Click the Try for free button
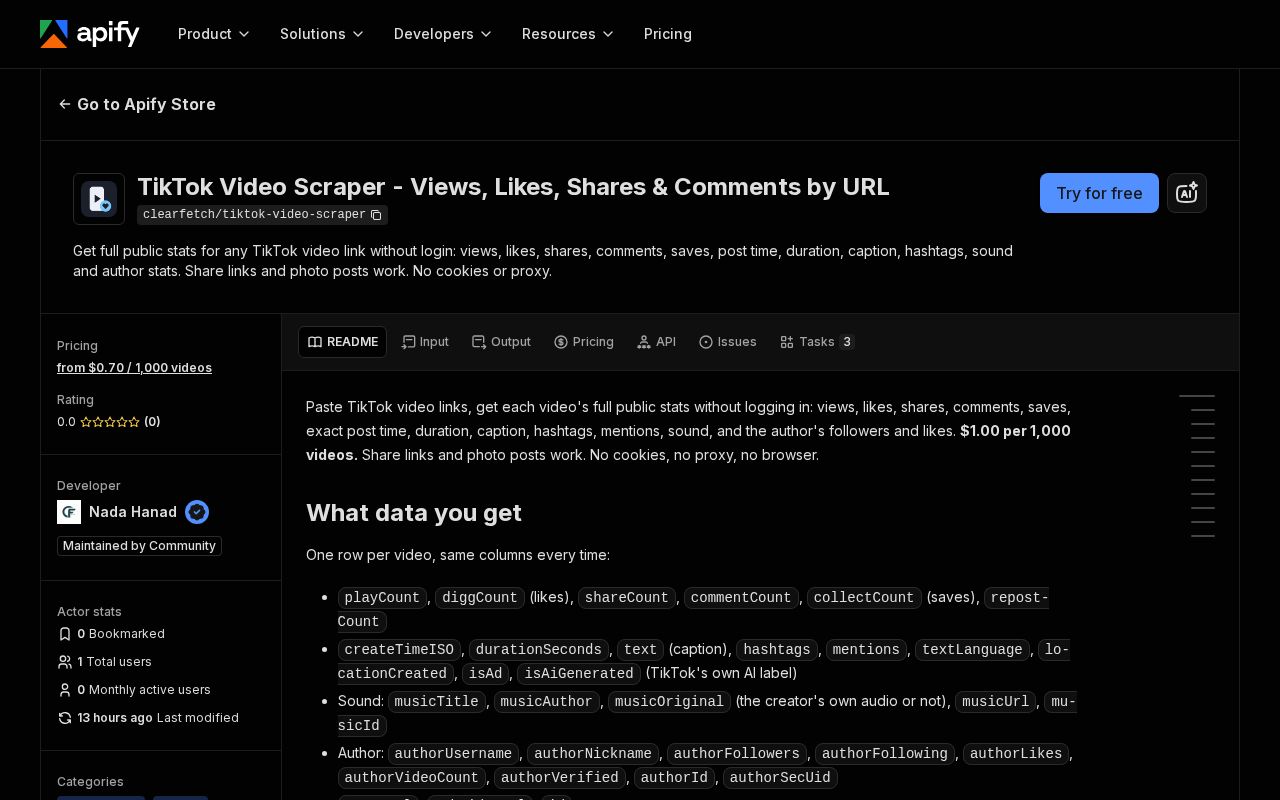 click(x=1099, y=193)
